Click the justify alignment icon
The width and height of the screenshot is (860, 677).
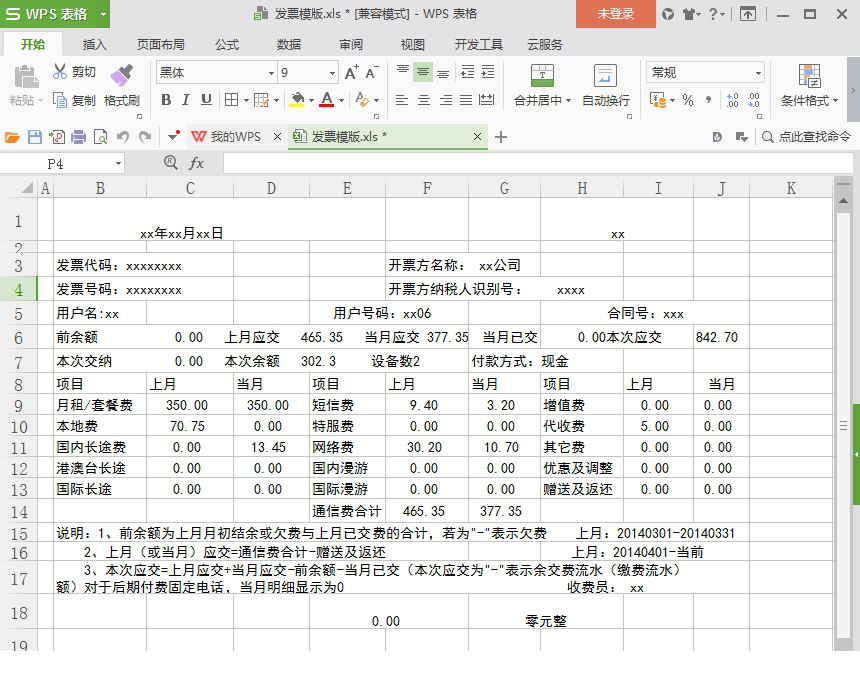click(466, 100)
